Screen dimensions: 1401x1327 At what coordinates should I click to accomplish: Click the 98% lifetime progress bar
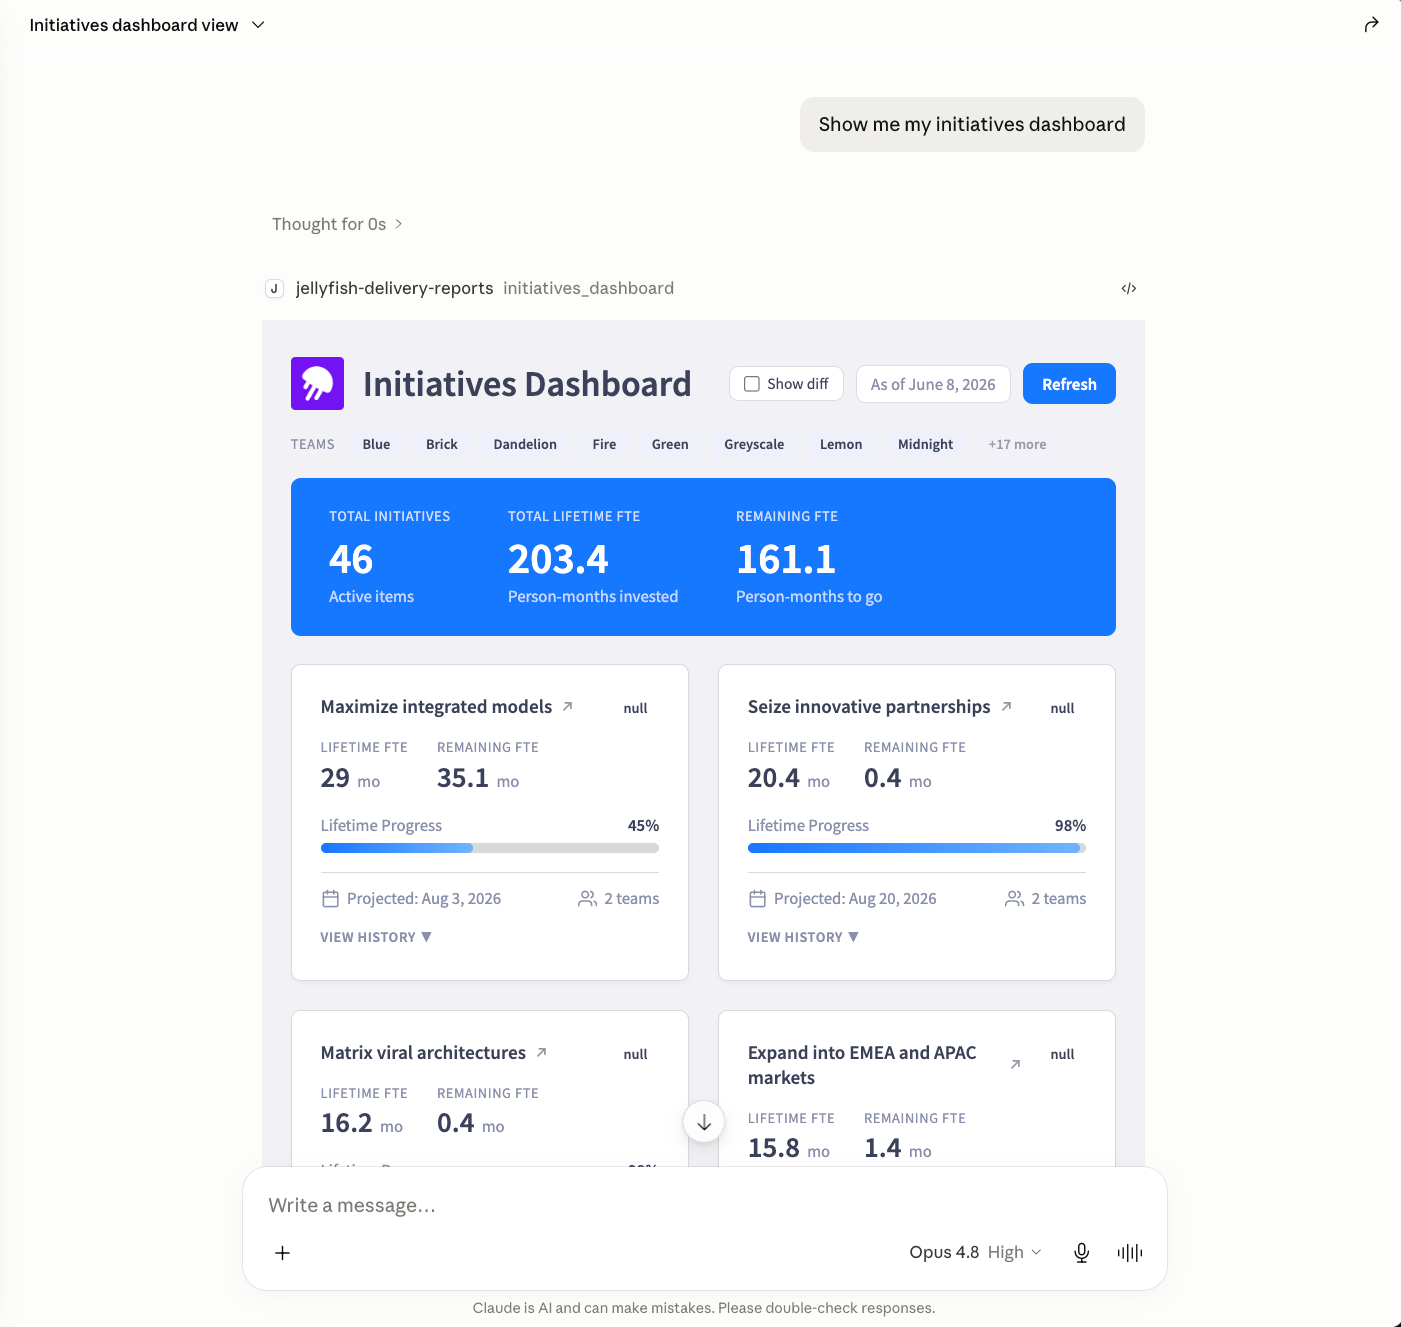click(917, 848)
